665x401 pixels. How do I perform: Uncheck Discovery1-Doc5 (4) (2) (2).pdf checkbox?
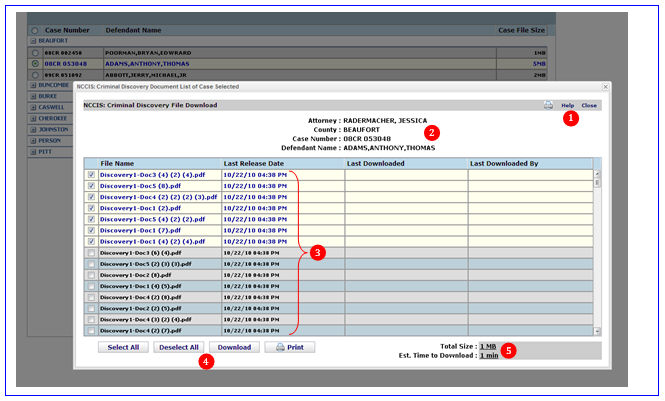point(91,220)
